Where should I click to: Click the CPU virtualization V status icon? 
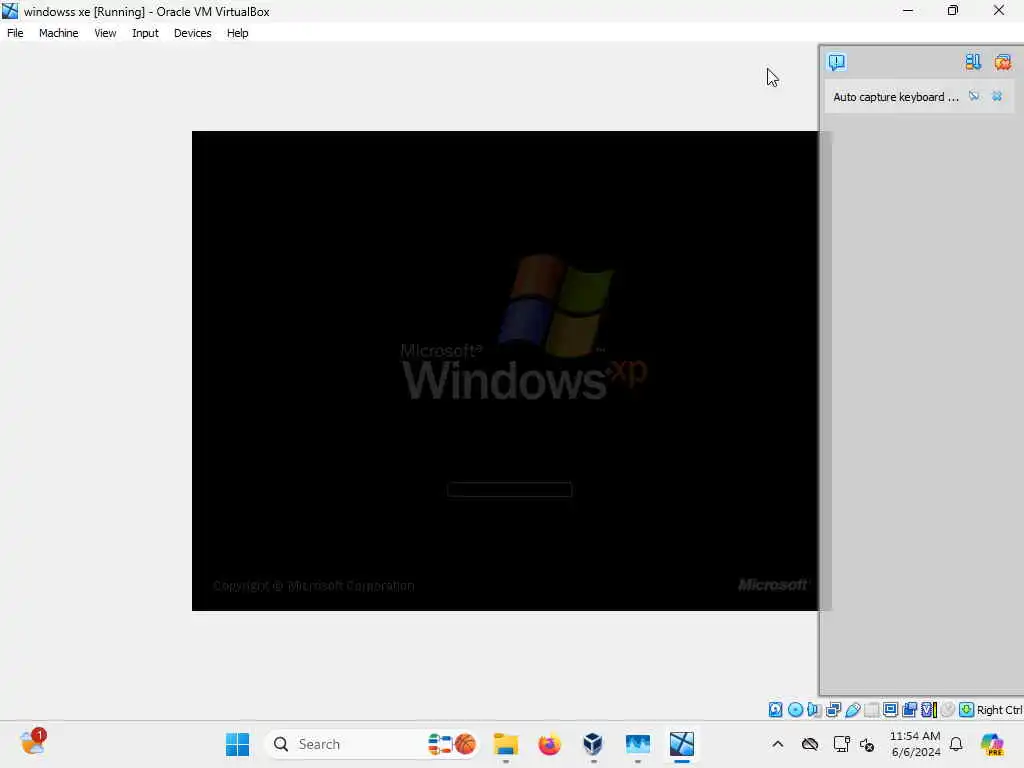(929, 710)
